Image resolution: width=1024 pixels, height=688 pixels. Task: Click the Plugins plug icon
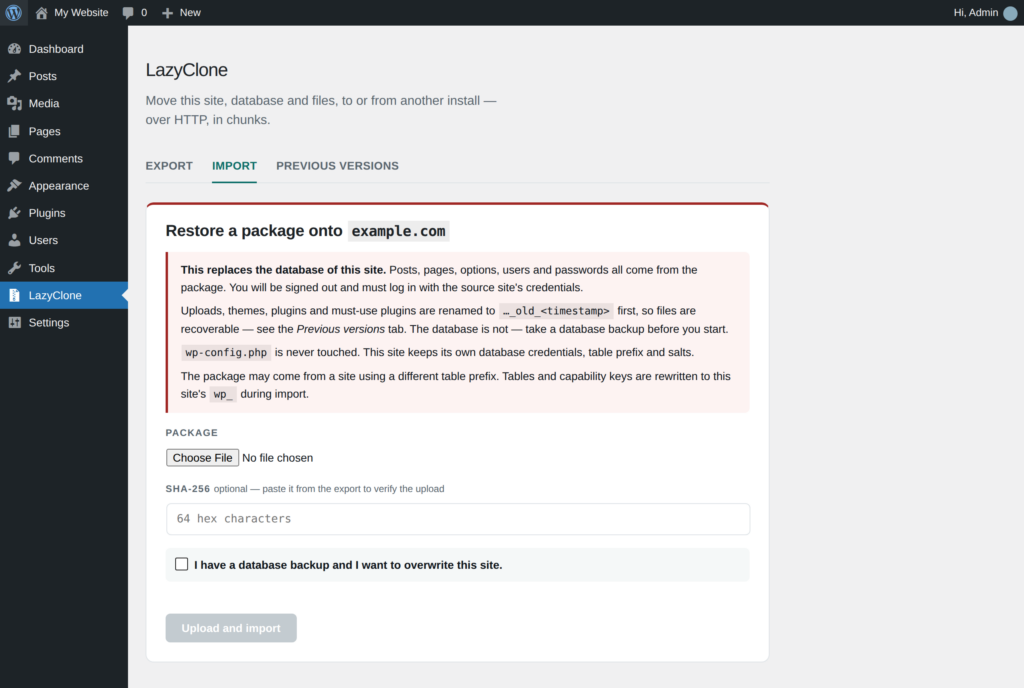[x=14, y=213]
